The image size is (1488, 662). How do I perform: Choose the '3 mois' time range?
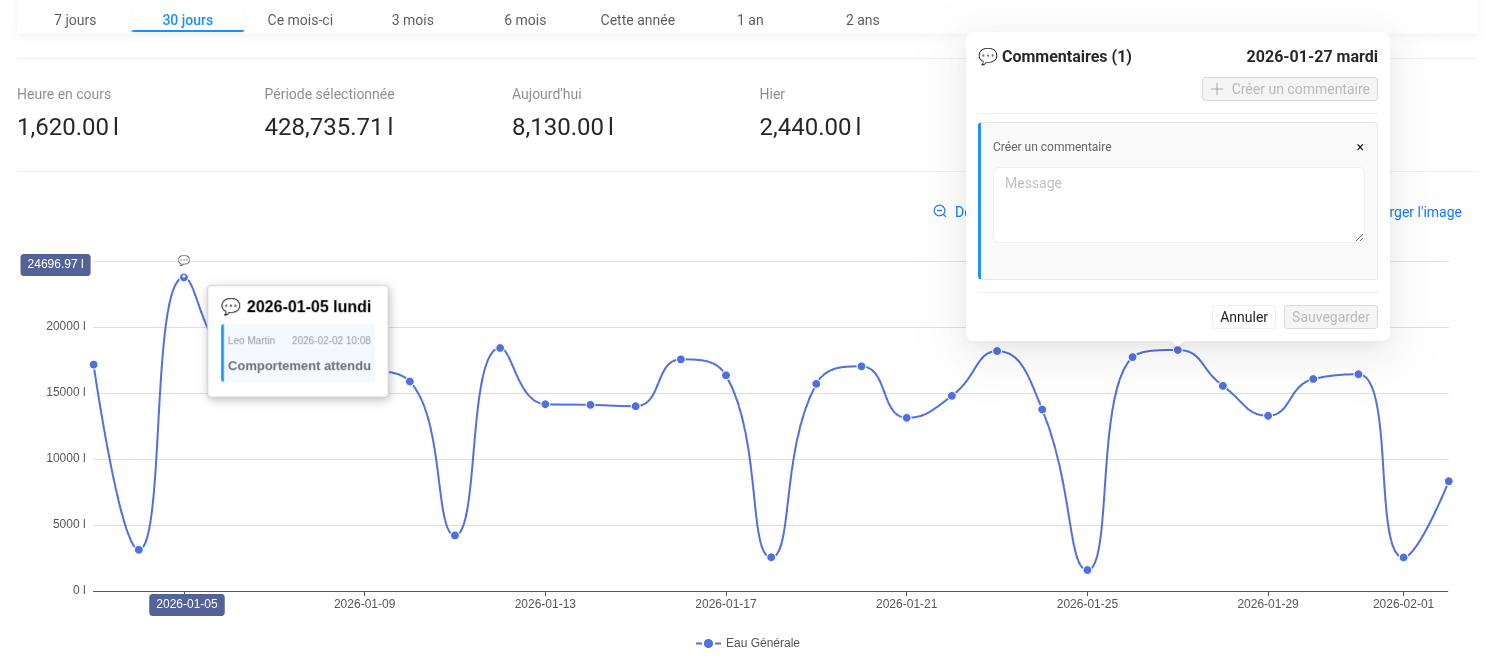pos(412,20)
